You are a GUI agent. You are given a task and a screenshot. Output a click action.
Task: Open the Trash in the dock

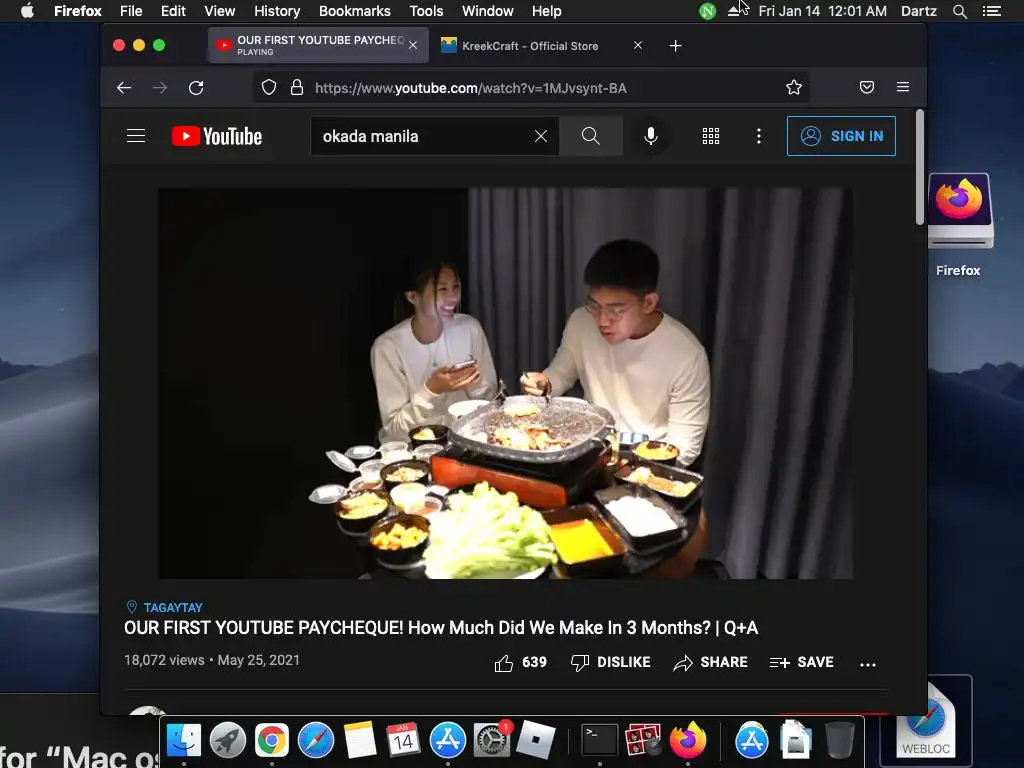click(x=840, y=741)
